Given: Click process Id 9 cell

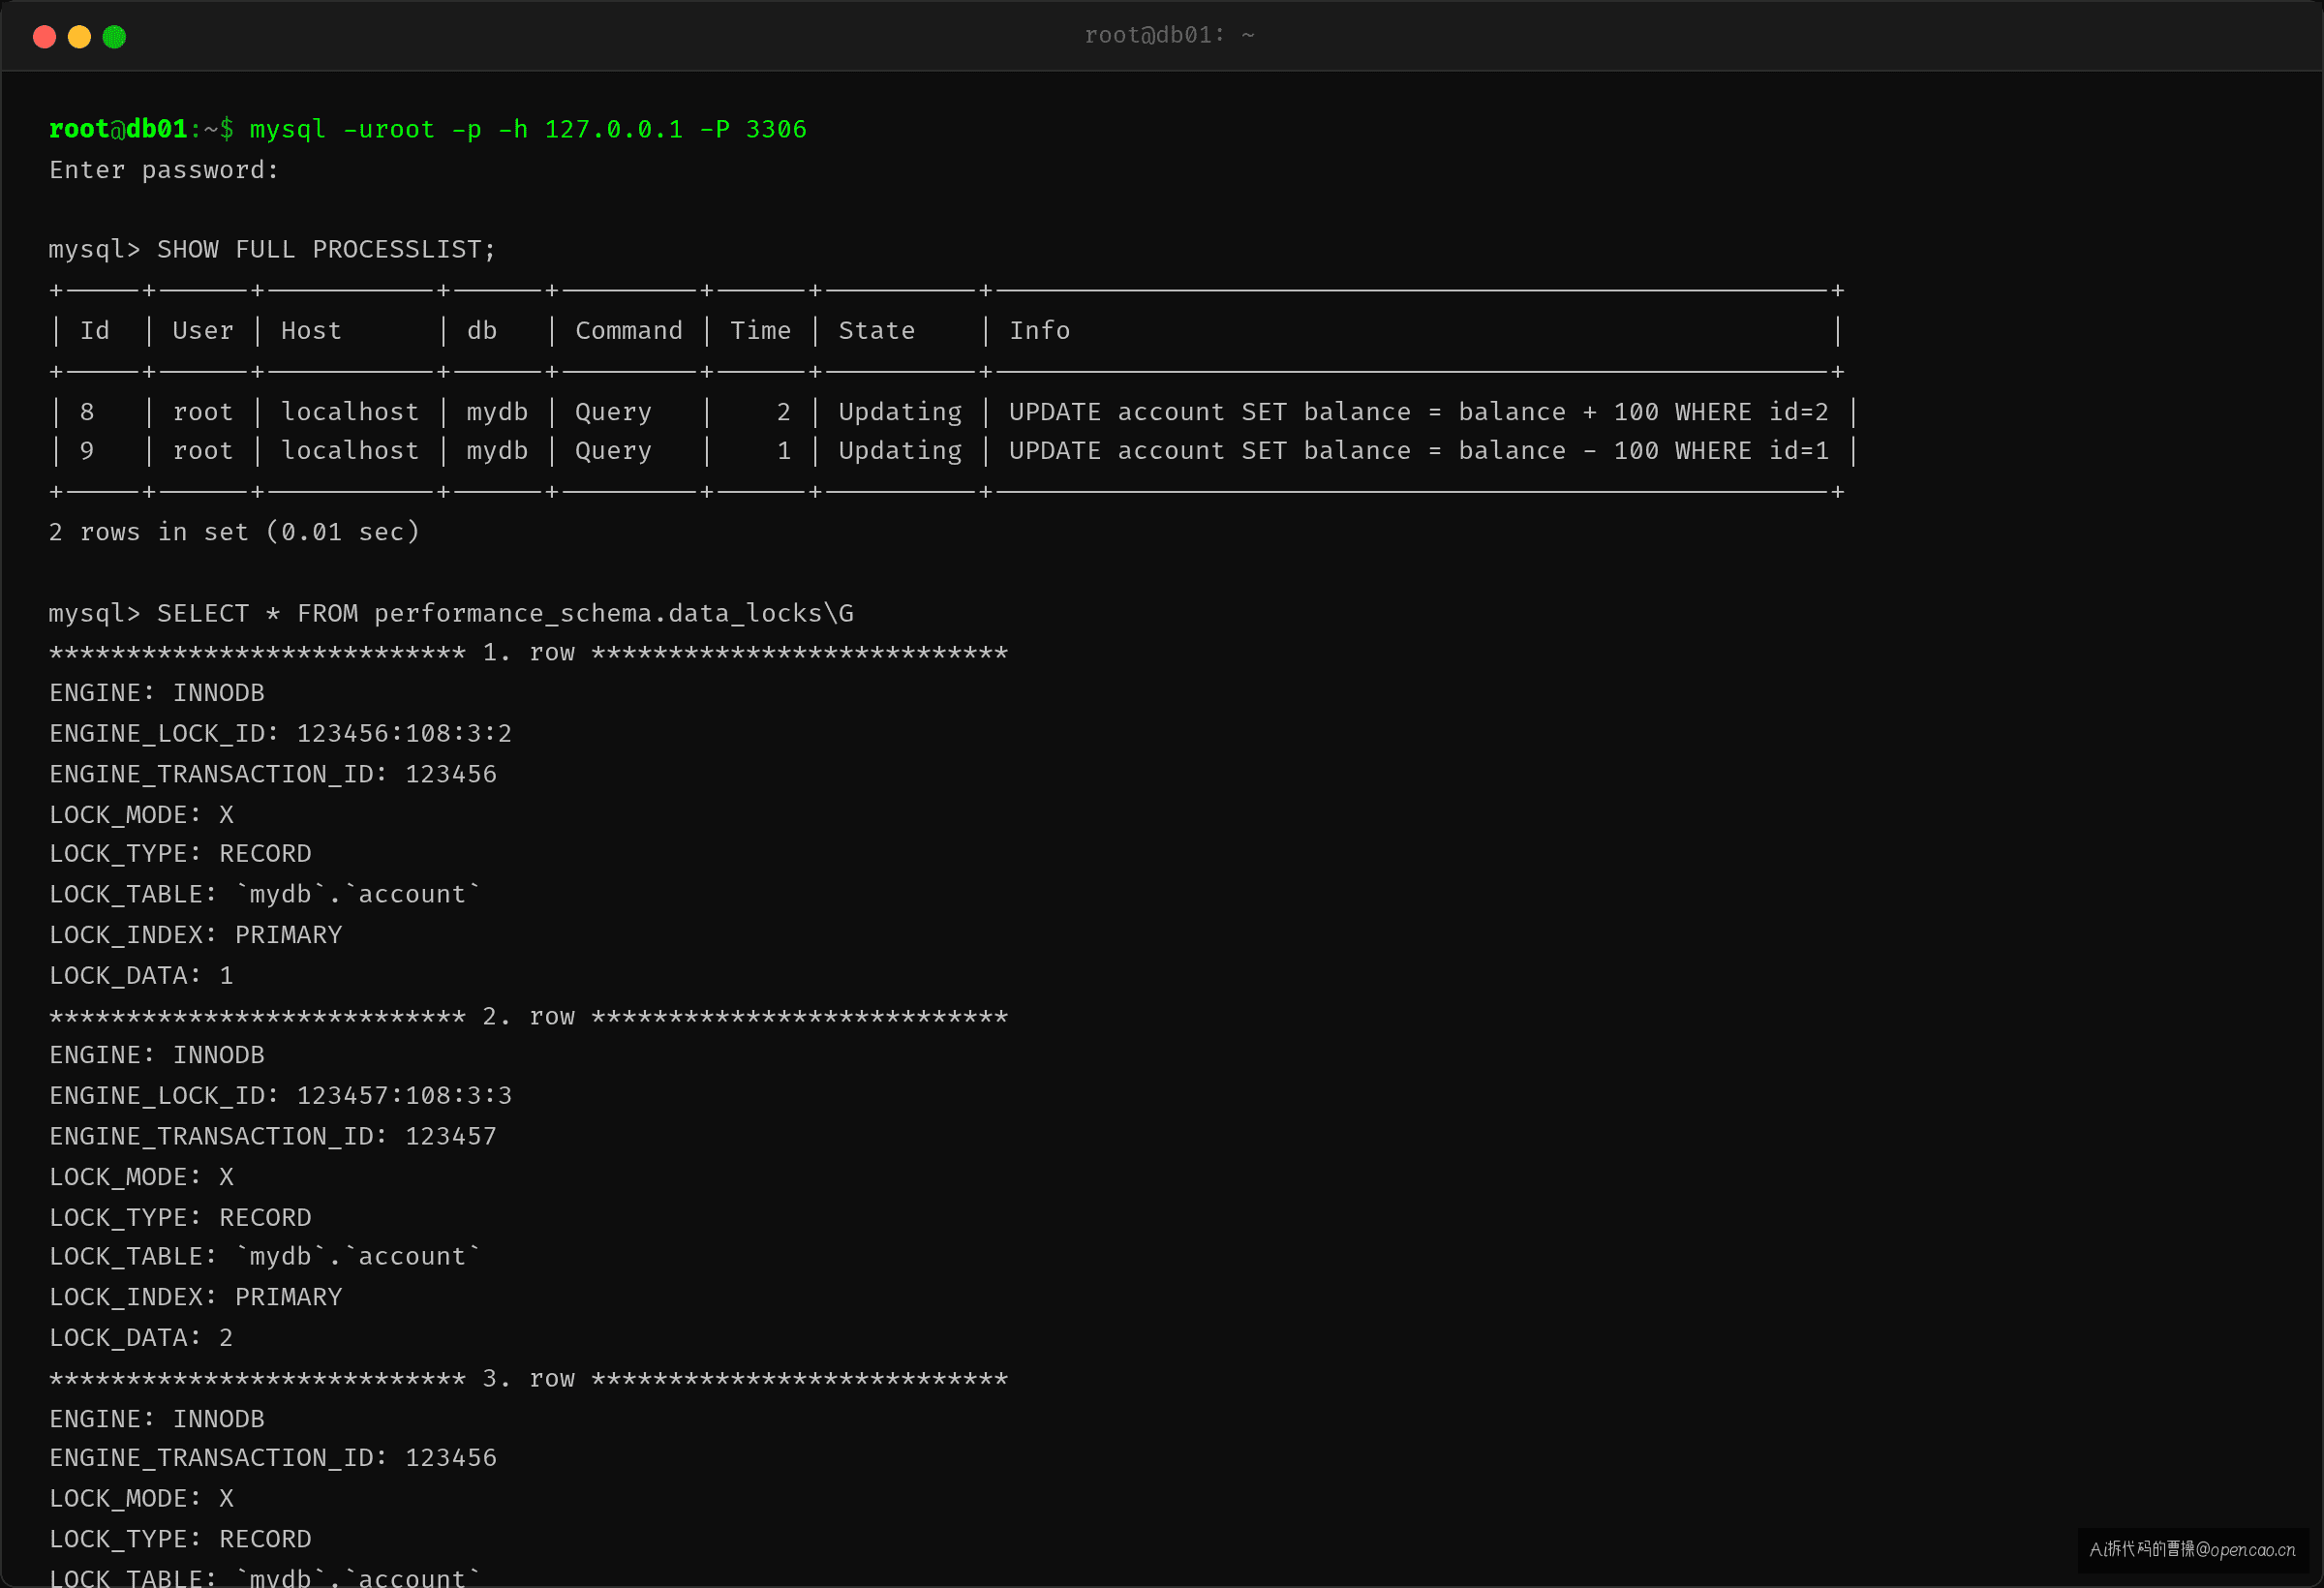Looking at the screenshot, I should point(87,451).
